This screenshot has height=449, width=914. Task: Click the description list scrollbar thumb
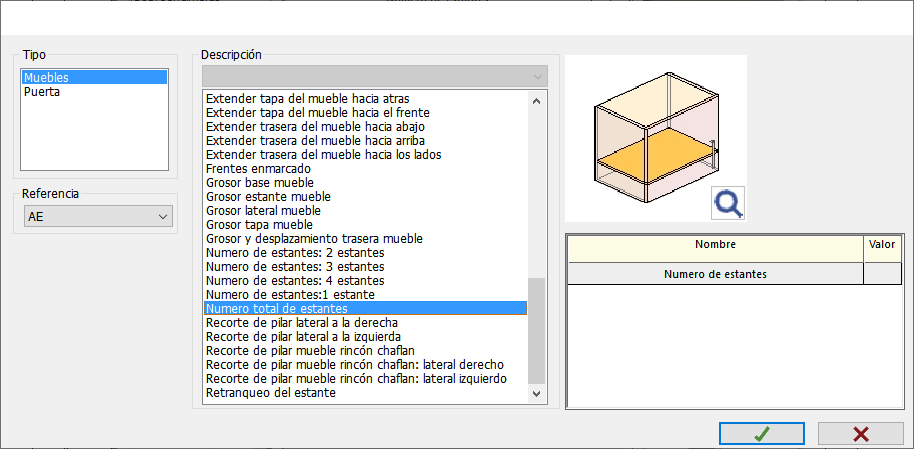[x=537, y=331]
